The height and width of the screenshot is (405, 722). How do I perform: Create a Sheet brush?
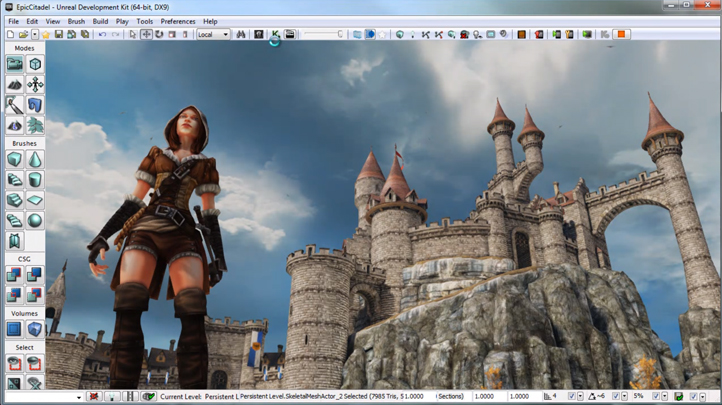click(35, 200)
